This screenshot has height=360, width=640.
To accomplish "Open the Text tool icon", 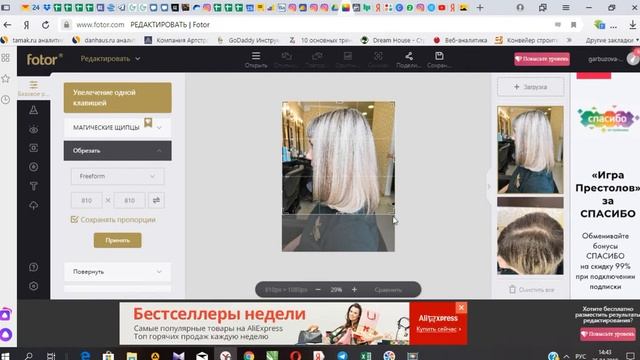I will click(33, 186).
